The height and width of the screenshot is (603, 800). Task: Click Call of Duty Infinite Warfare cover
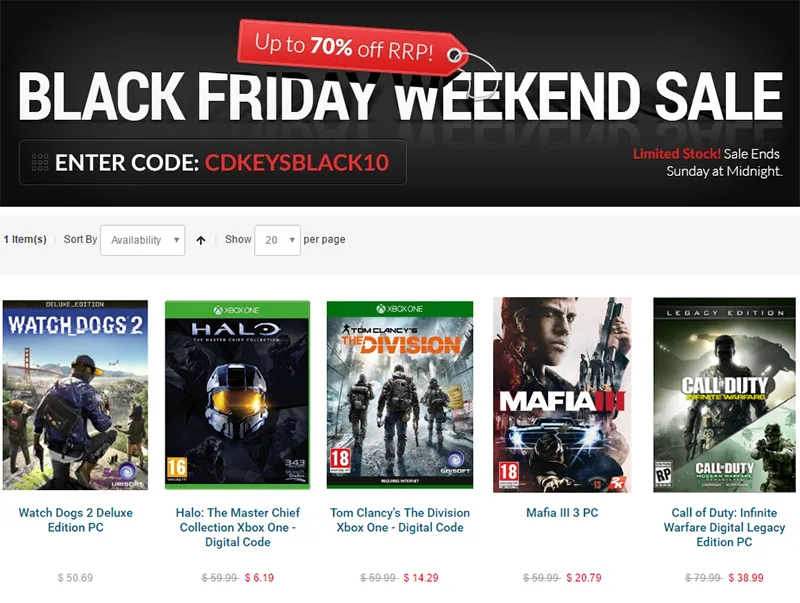pyautogui.click(x=724, y=395)
